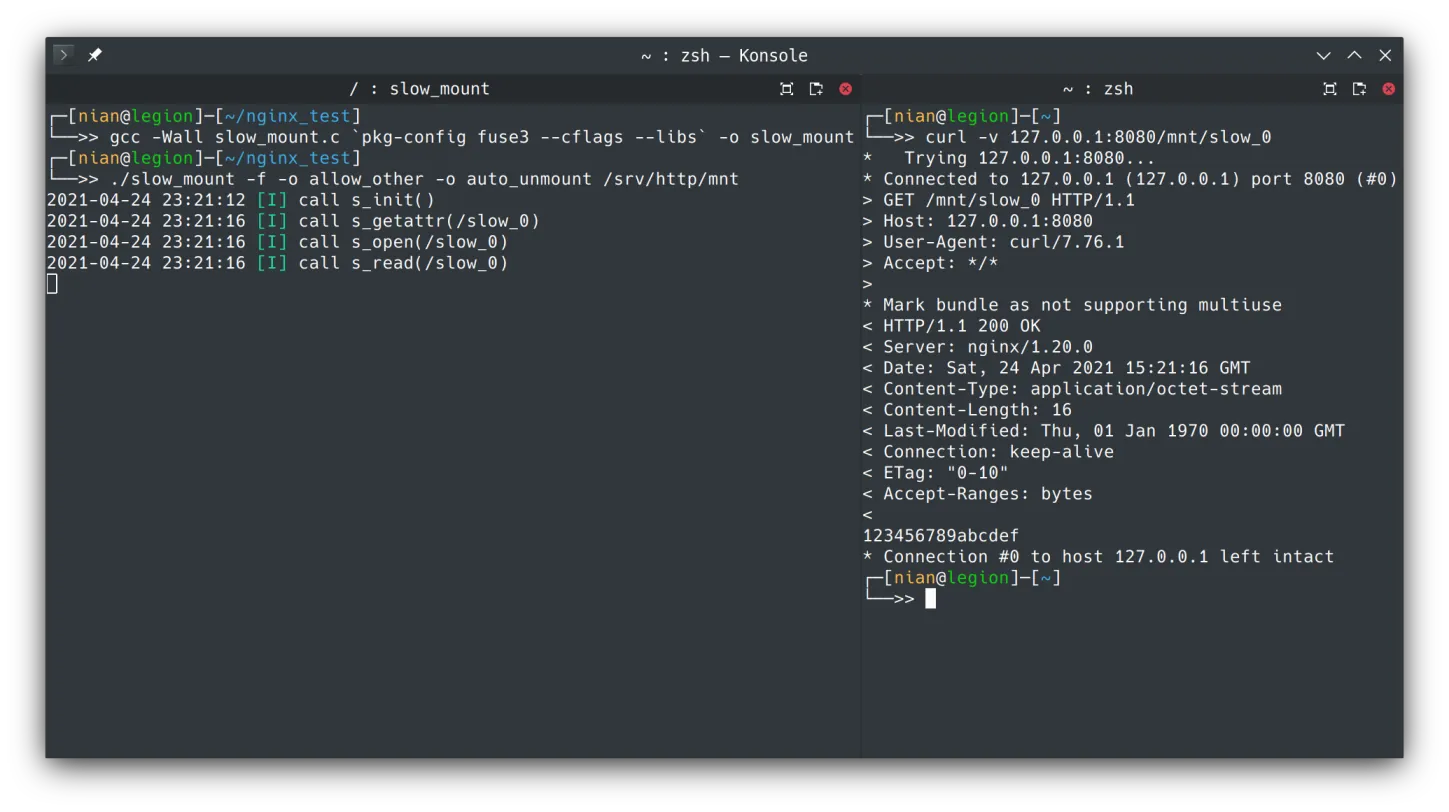Click the curl -v command line
This screenshot has height=812, width=1449.
coord(1097,137)
